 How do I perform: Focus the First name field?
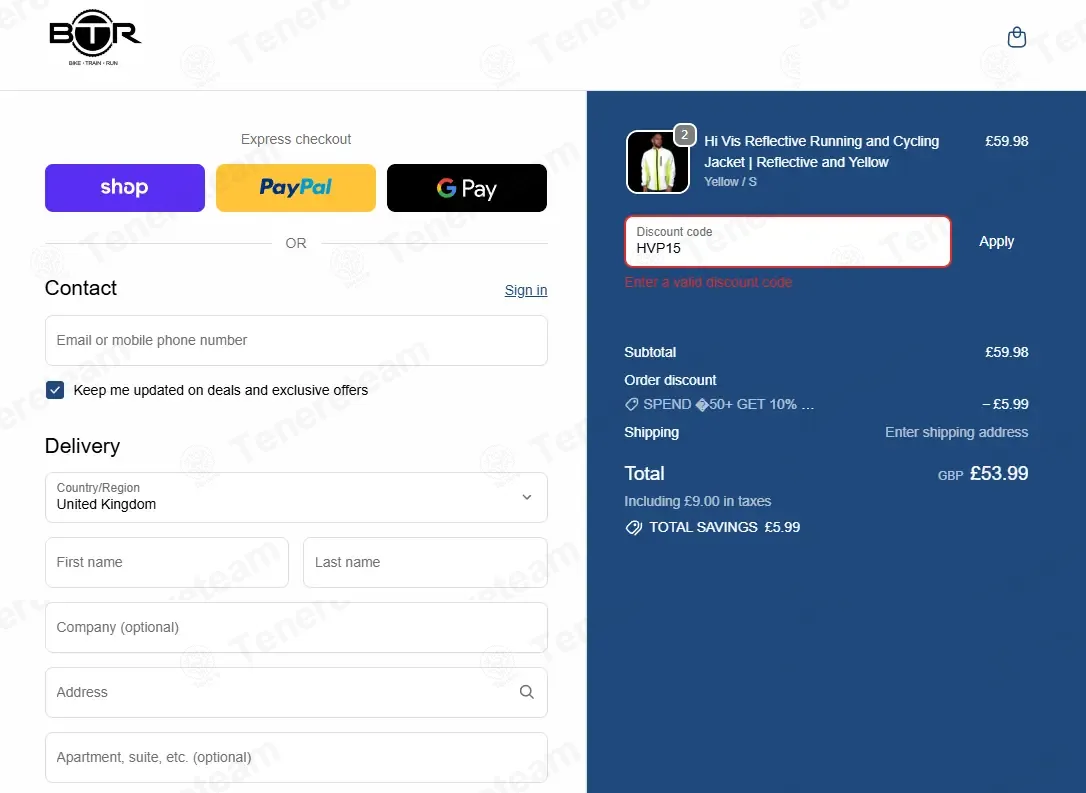point(166,562)
